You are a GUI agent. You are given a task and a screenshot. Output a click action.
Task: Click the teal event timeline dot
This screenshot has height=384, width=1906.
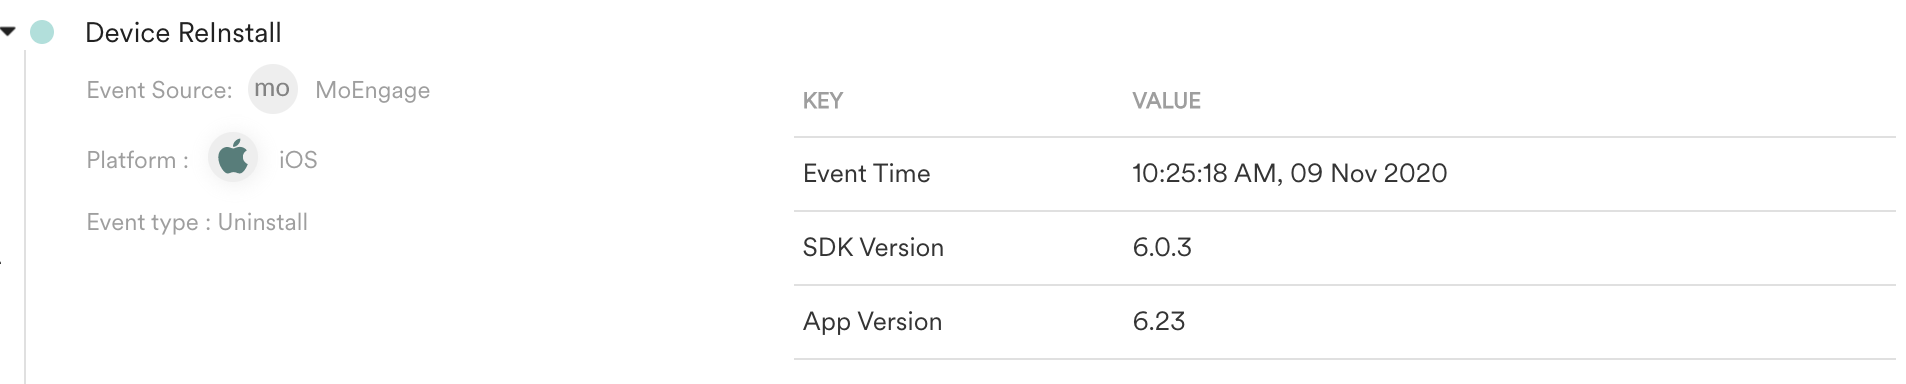[42, 33]
